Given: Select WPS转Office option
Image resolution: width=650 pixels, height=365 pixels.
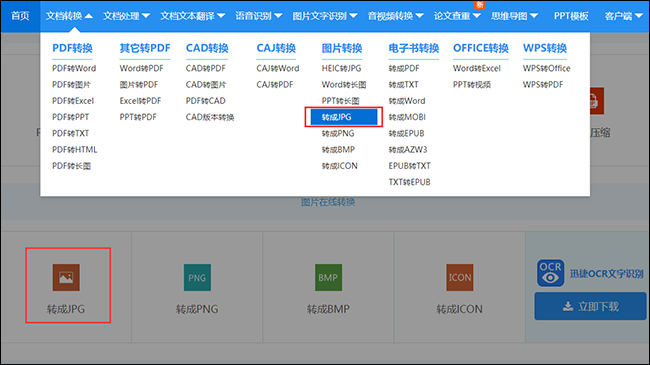Looking at the screenshot, I should 547,68.
